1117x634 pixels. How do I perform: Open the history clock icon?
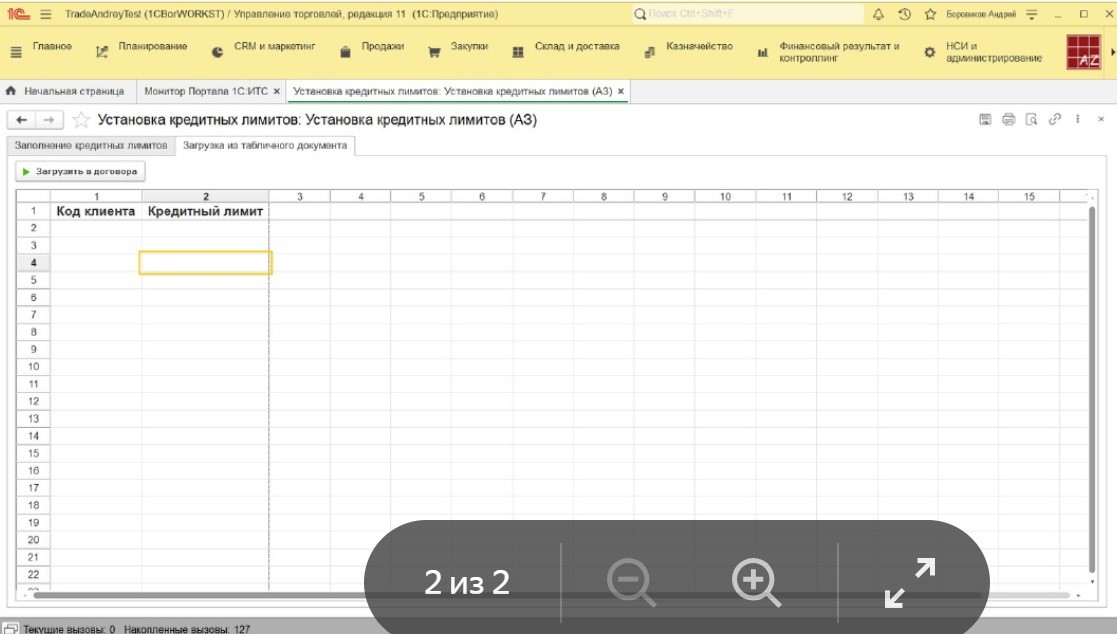point(904,14)
